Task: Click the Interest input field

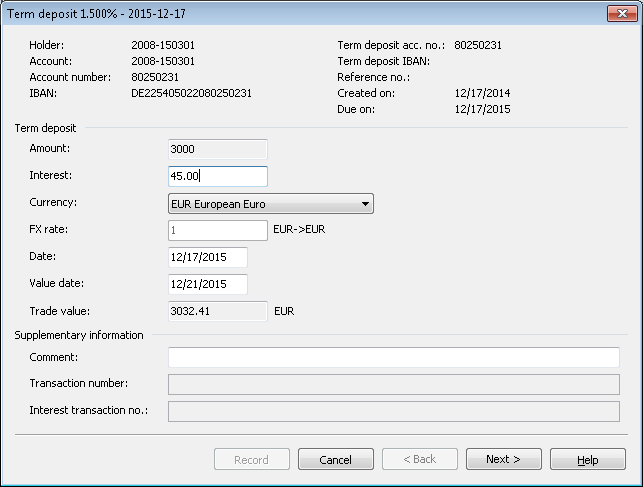Action: coord(218,176)
